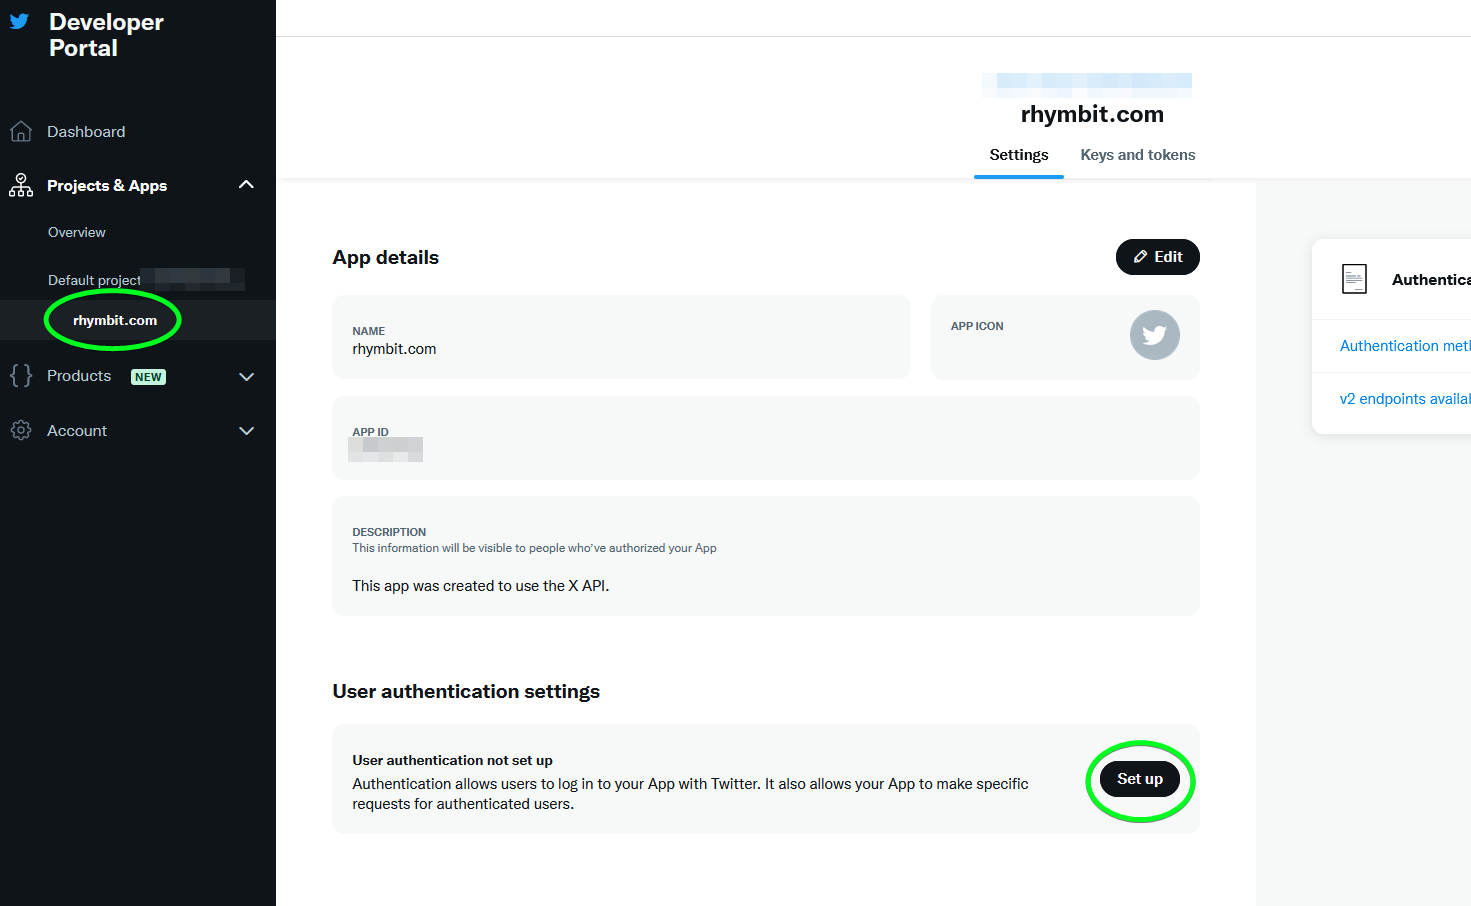The width and height of the screenshot is (1471, 906).
Task: Click the Projects & Apps sitemap icon
Action: pyautogui.click(x=20, y=185)
